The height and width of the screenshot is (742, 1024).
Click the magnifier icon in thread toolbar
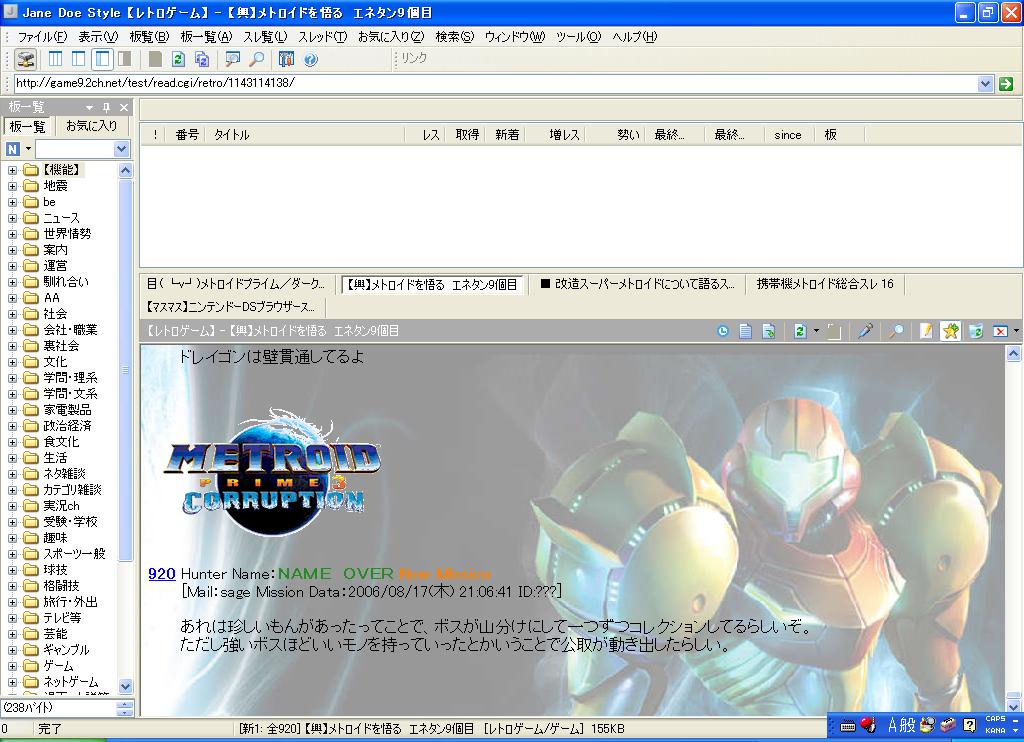click(x=896, y=331)
